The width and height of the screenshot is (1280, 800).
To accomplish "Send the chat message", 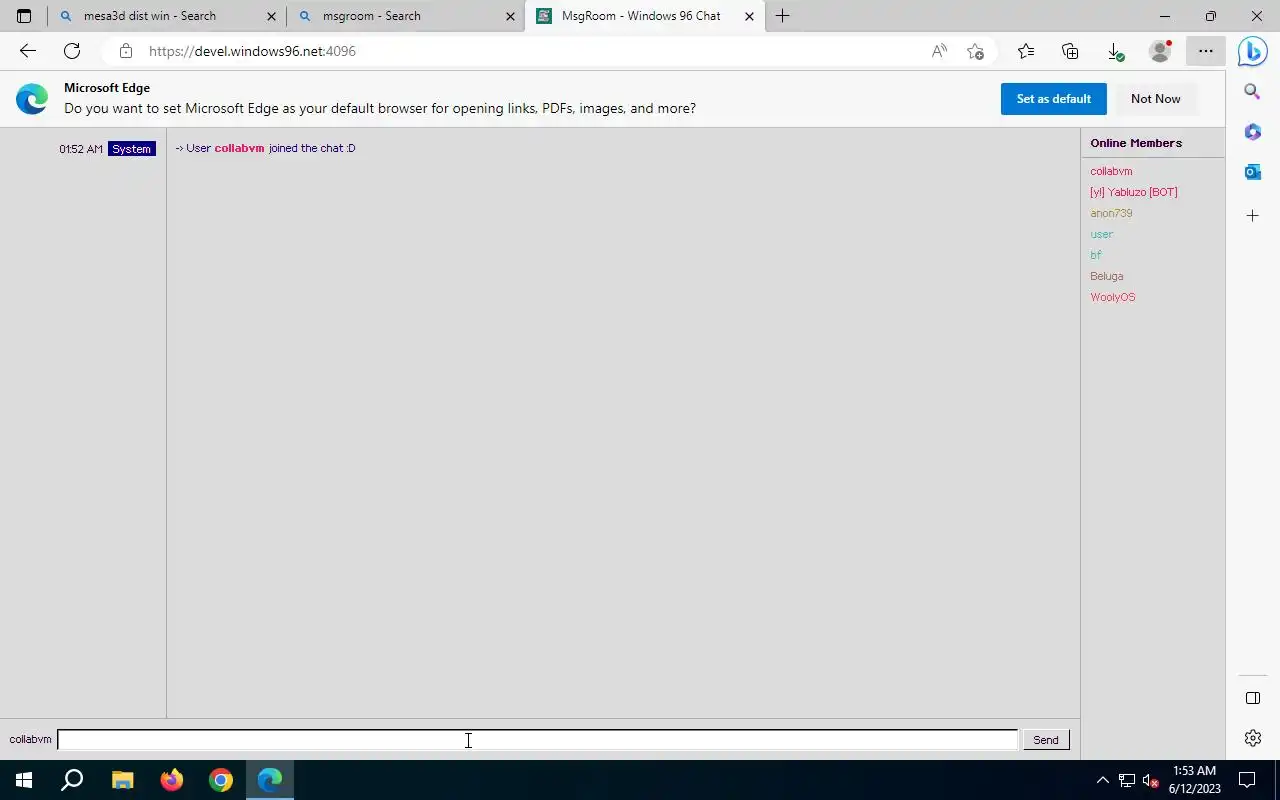I will pyautogui.click(x=1045, y=740).
